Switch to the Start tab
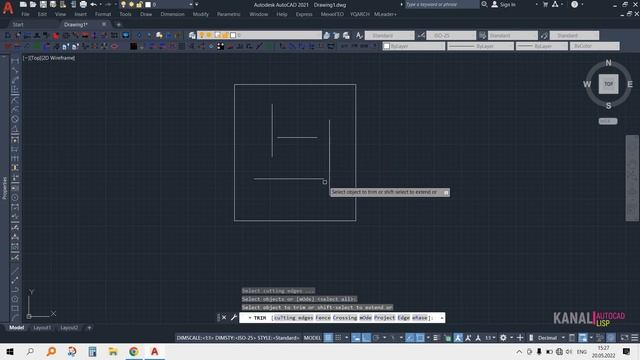Screen dimensions: 640x360 click(18, 24)
